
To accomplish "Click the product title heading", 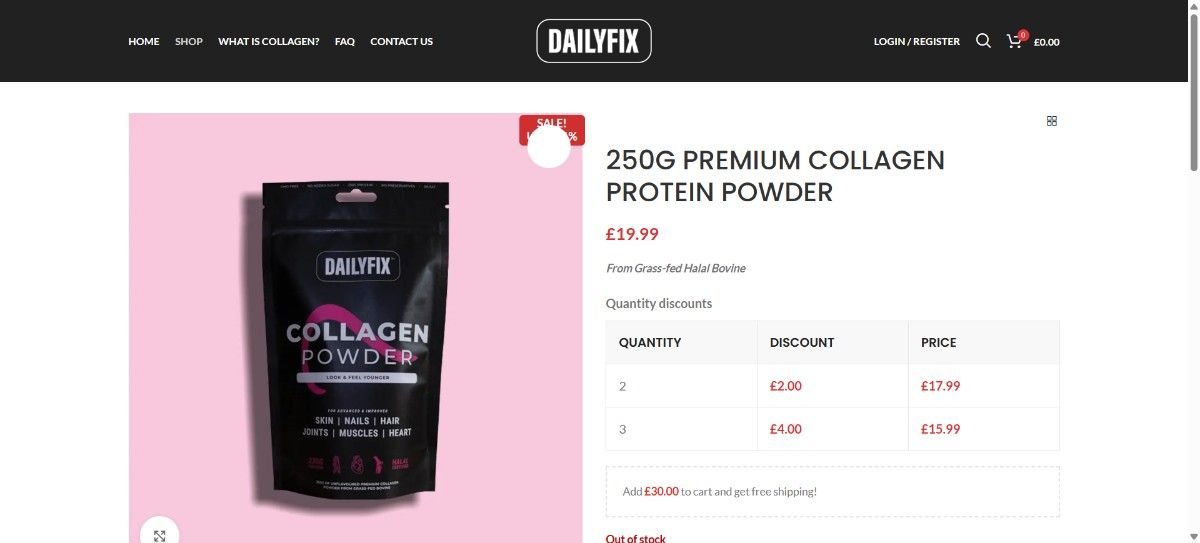I will (775, 175).
